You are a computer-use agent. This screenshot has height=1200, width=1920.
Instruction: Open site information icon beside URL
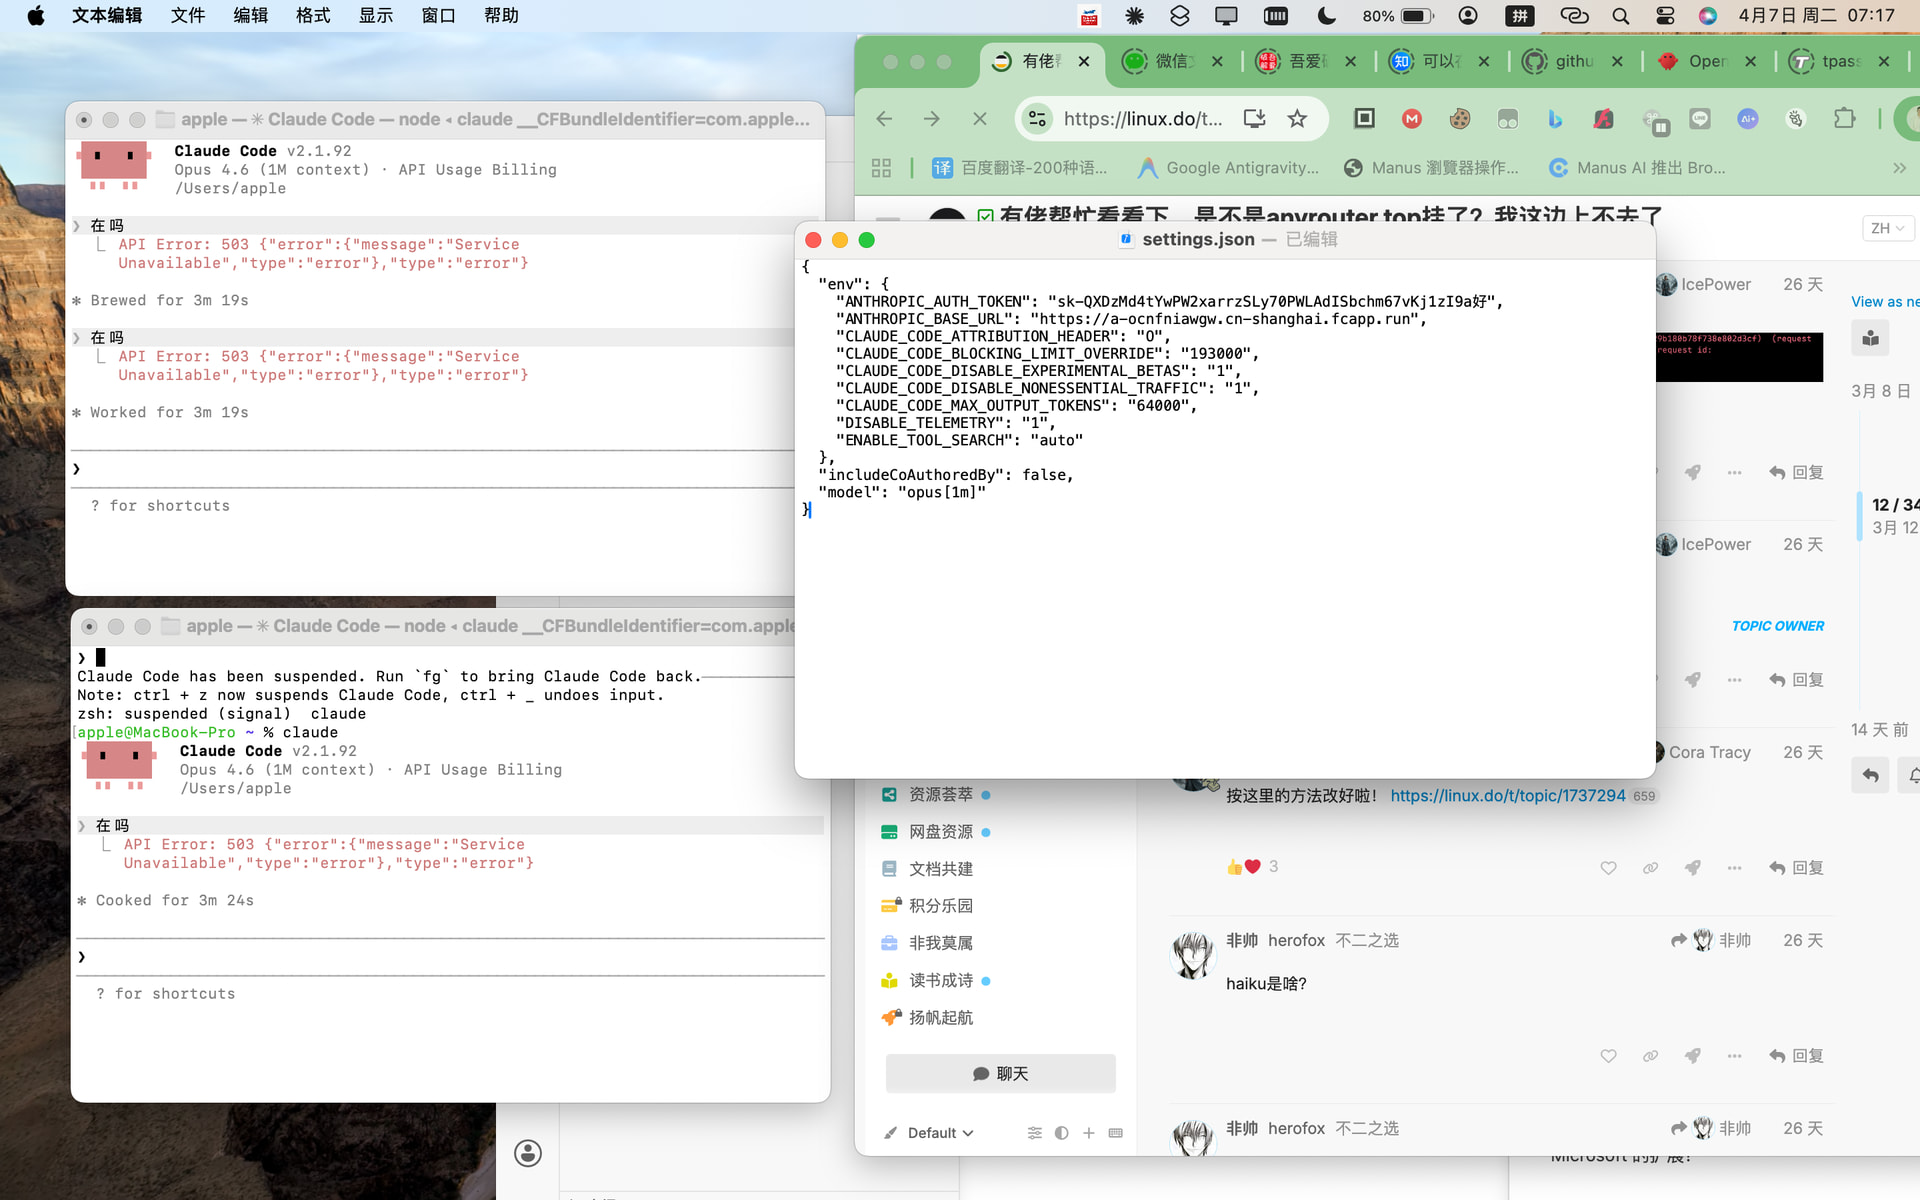pyautogui.click(x=1038, y=119)
